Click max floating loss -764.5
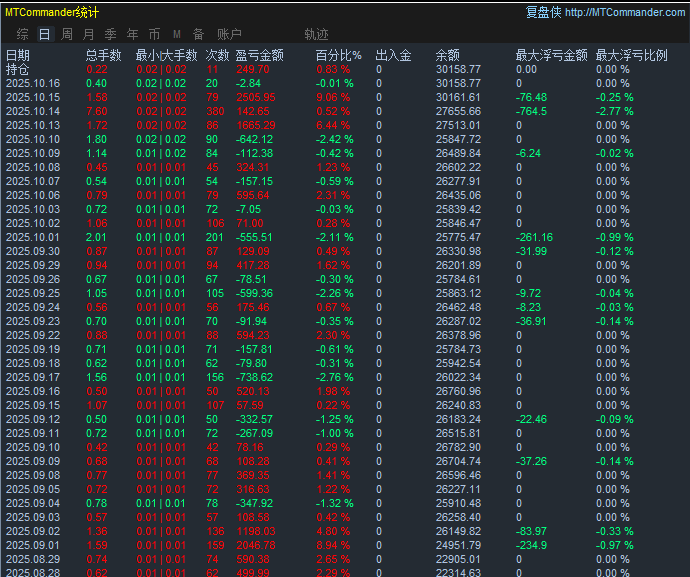This screenshot has height=577, width=690. click(531, 111)
